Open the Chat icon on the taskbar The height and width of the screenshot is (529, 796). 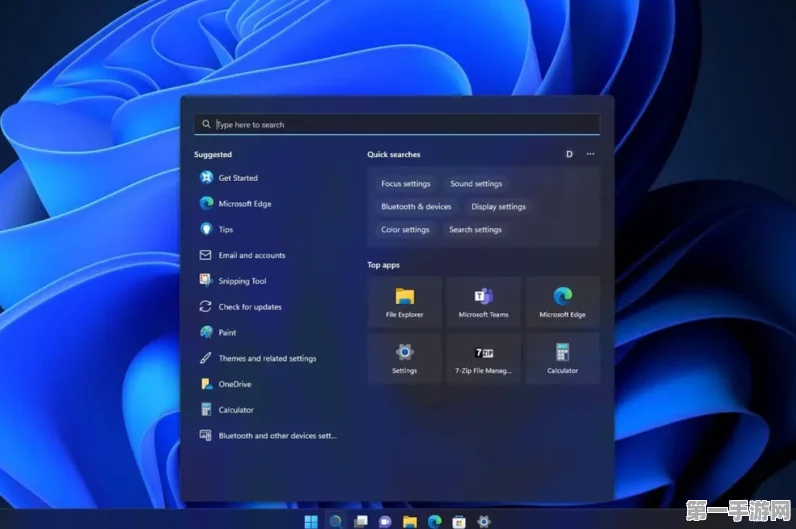click(x=385, y=521)
